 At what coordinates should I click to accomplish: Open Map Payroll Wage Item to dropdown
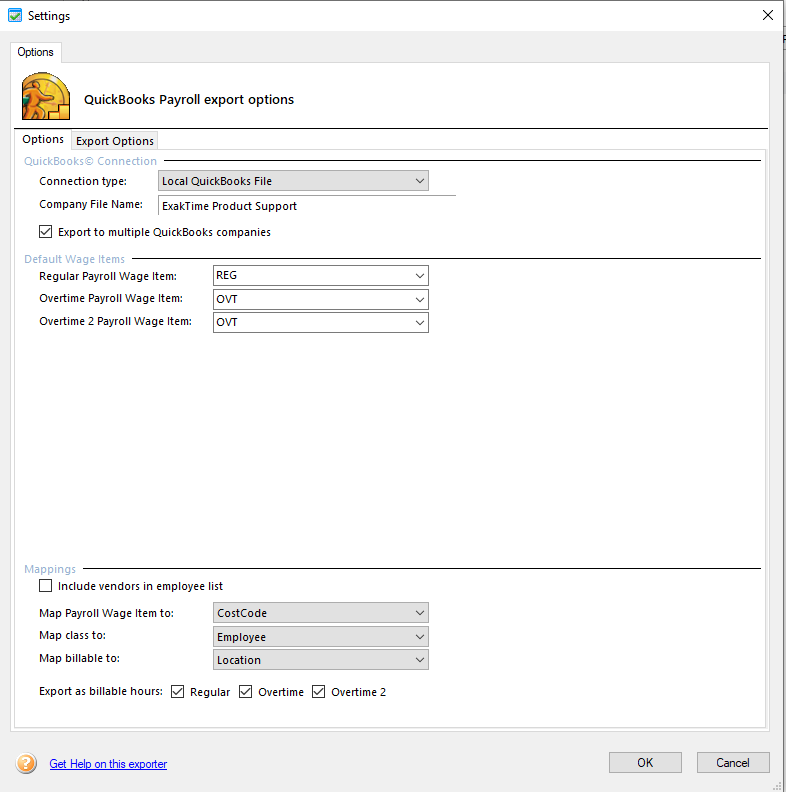tap(320, 613)
